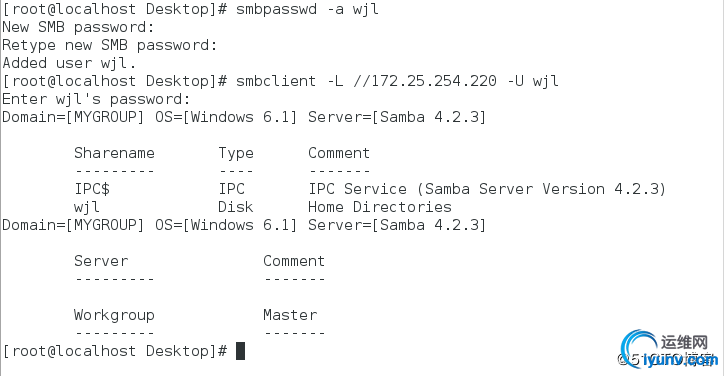Click the terminal cursor block at the last prompt
The width and height of the screenshot is (724, 376).
point(241,351)
